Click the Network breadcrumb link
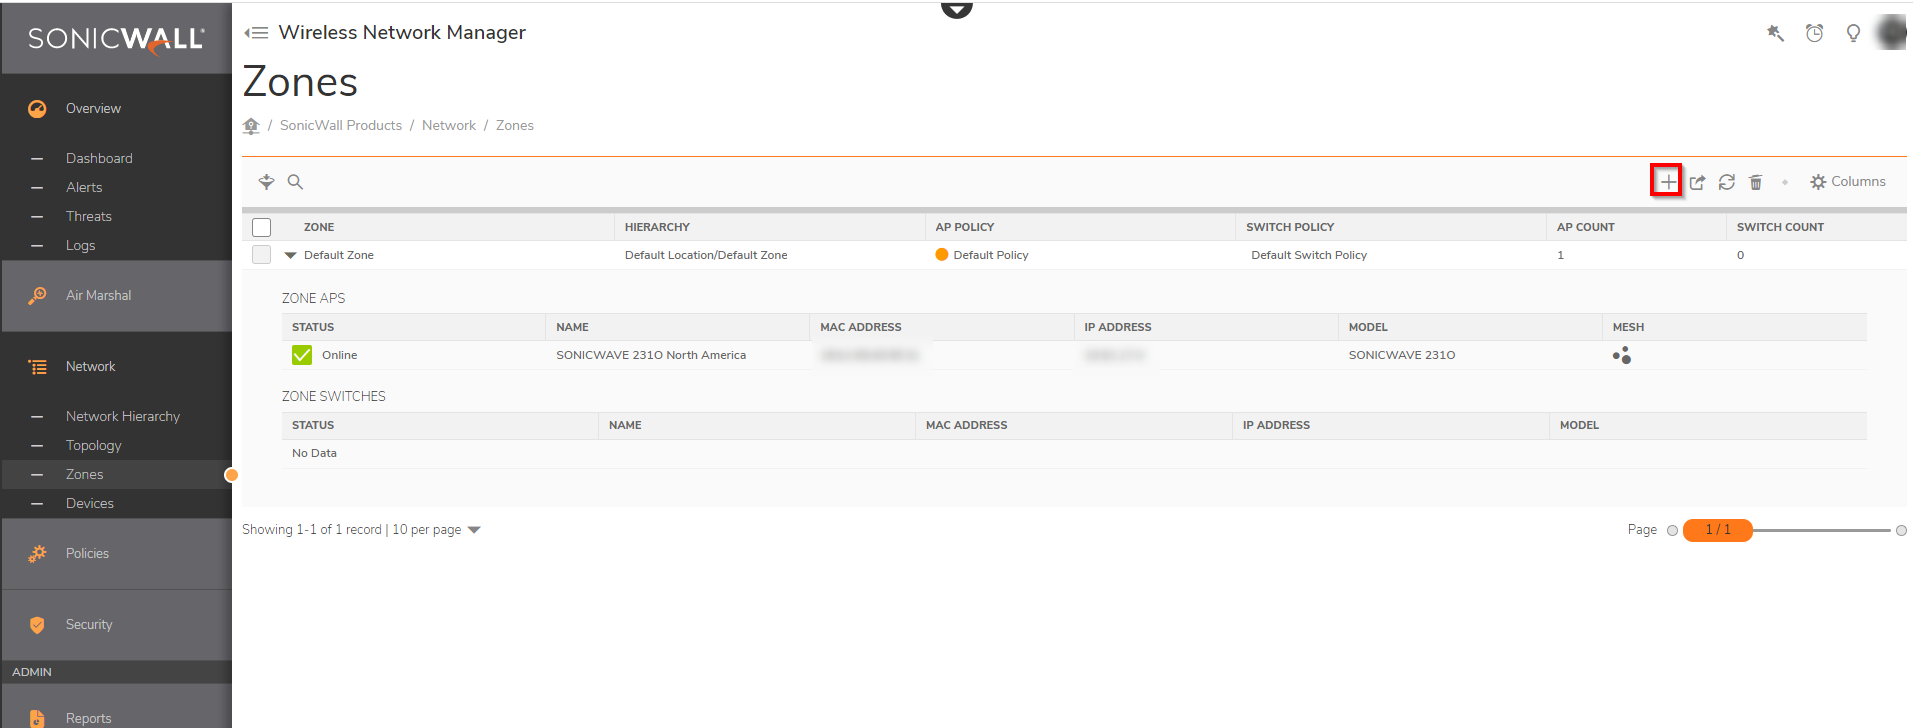Viewport: 1913px width, 728px height. coord(449,125)
